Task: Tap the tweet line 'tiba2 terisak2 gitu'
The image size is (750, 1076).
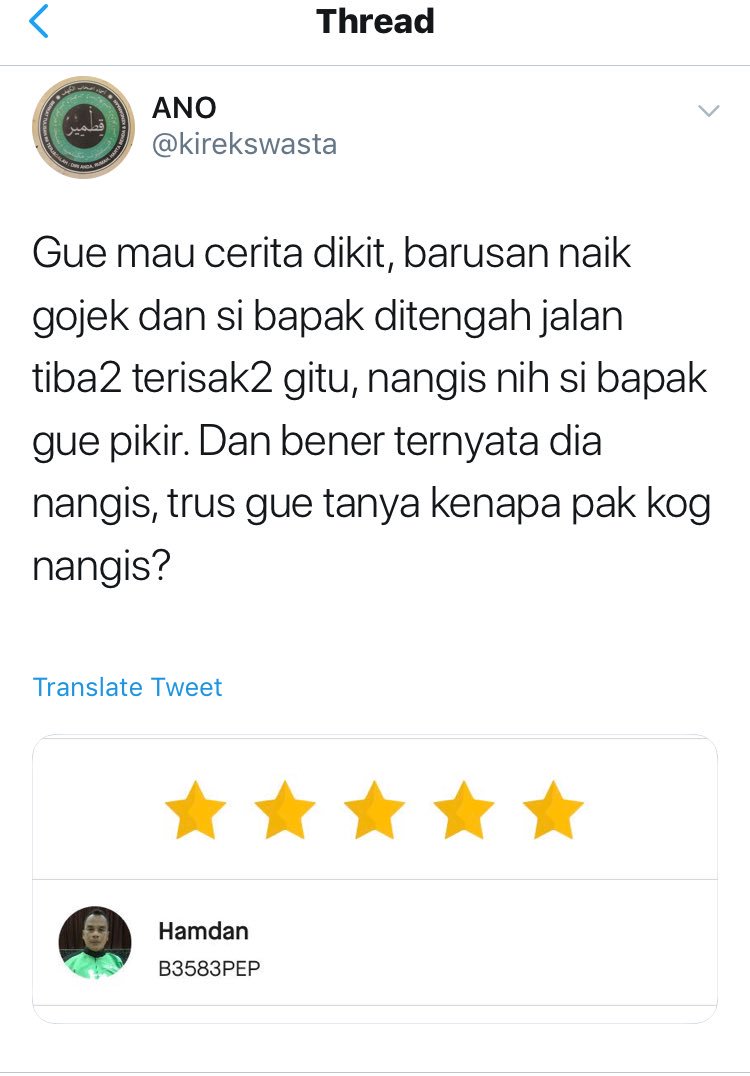Action: pos(369,379)
